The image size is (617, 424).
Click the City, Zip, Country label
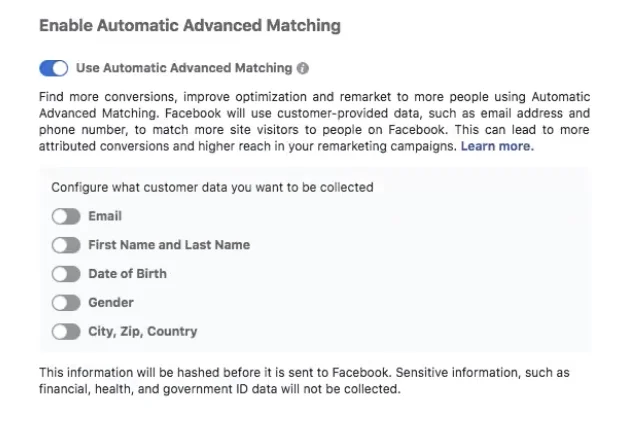(x=143, y=332)
